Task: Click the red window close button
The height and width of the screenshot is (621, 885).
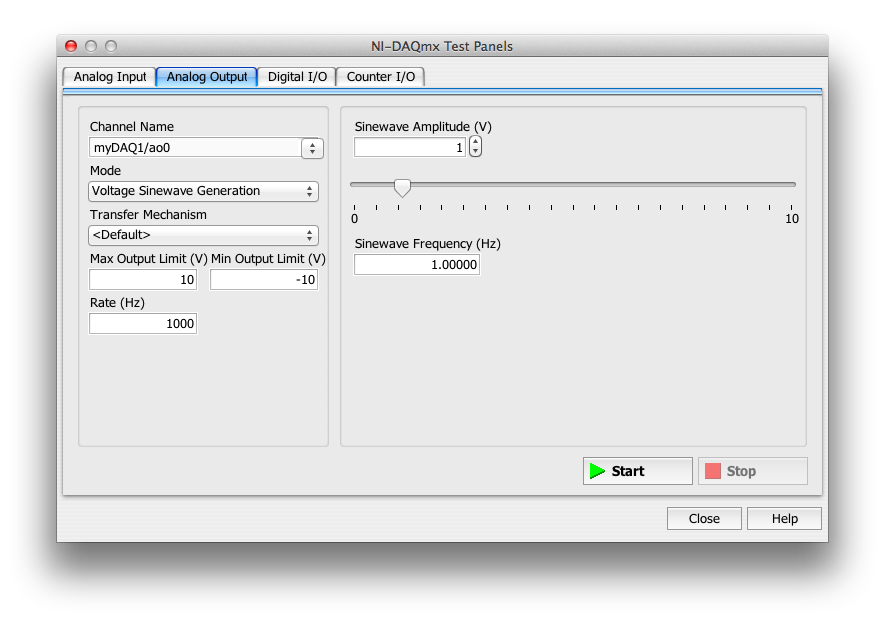Action: click(71, 46)
